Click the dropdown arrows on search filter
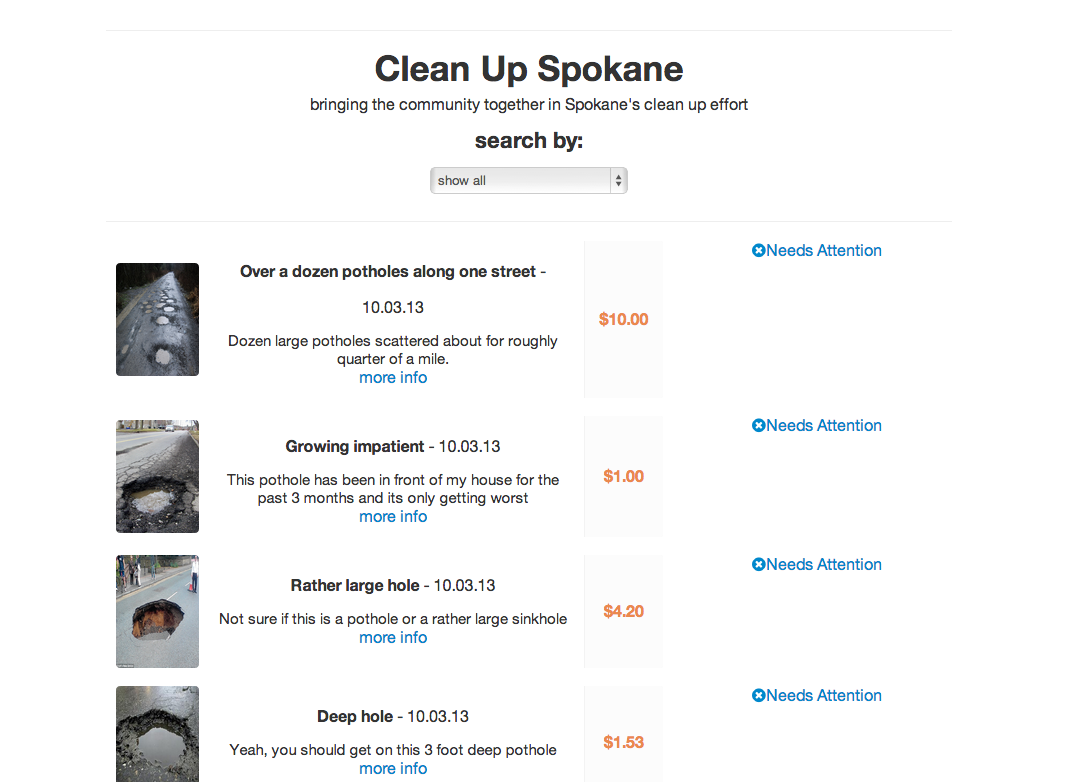The image size is (1079, 782). pos(618,181)
